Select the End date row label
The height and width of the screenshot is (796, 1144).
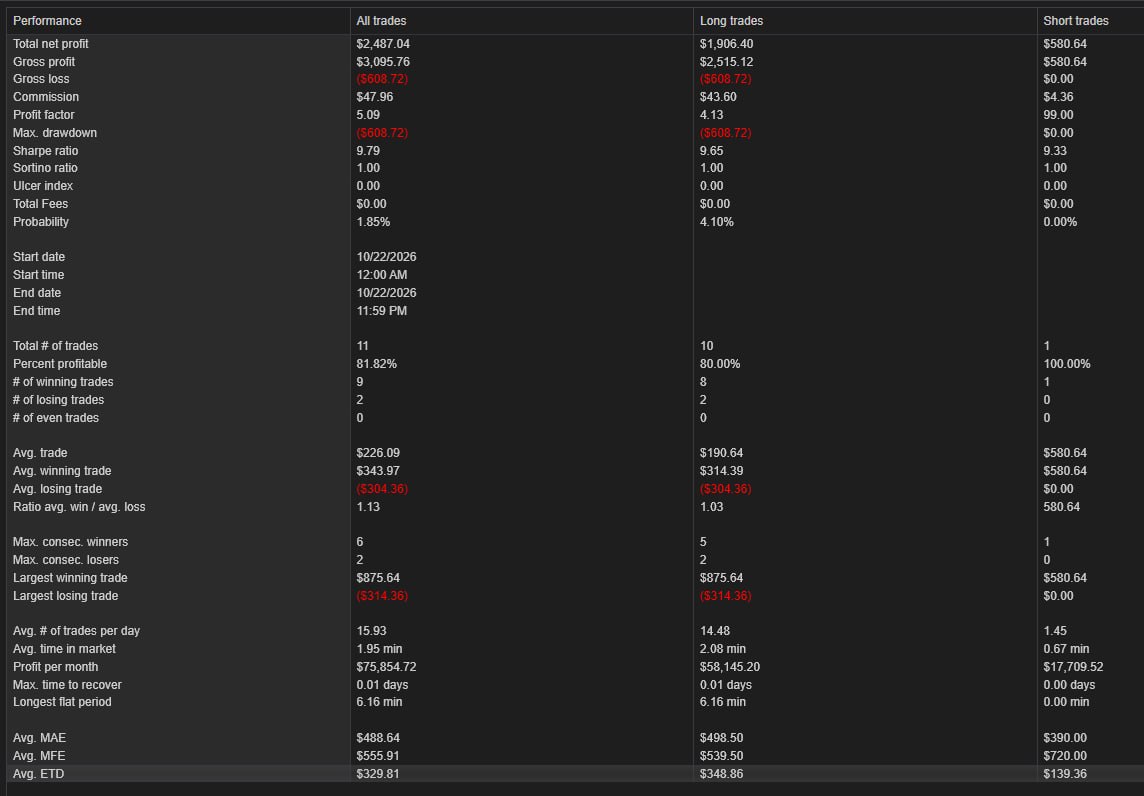pos(37,293)
